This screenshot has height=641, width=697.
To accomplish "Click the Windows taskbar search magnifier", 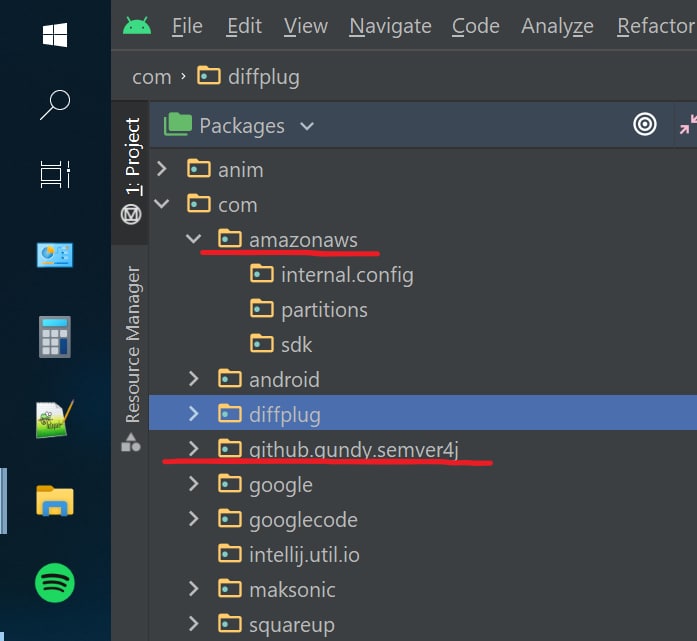I will 55,104.
